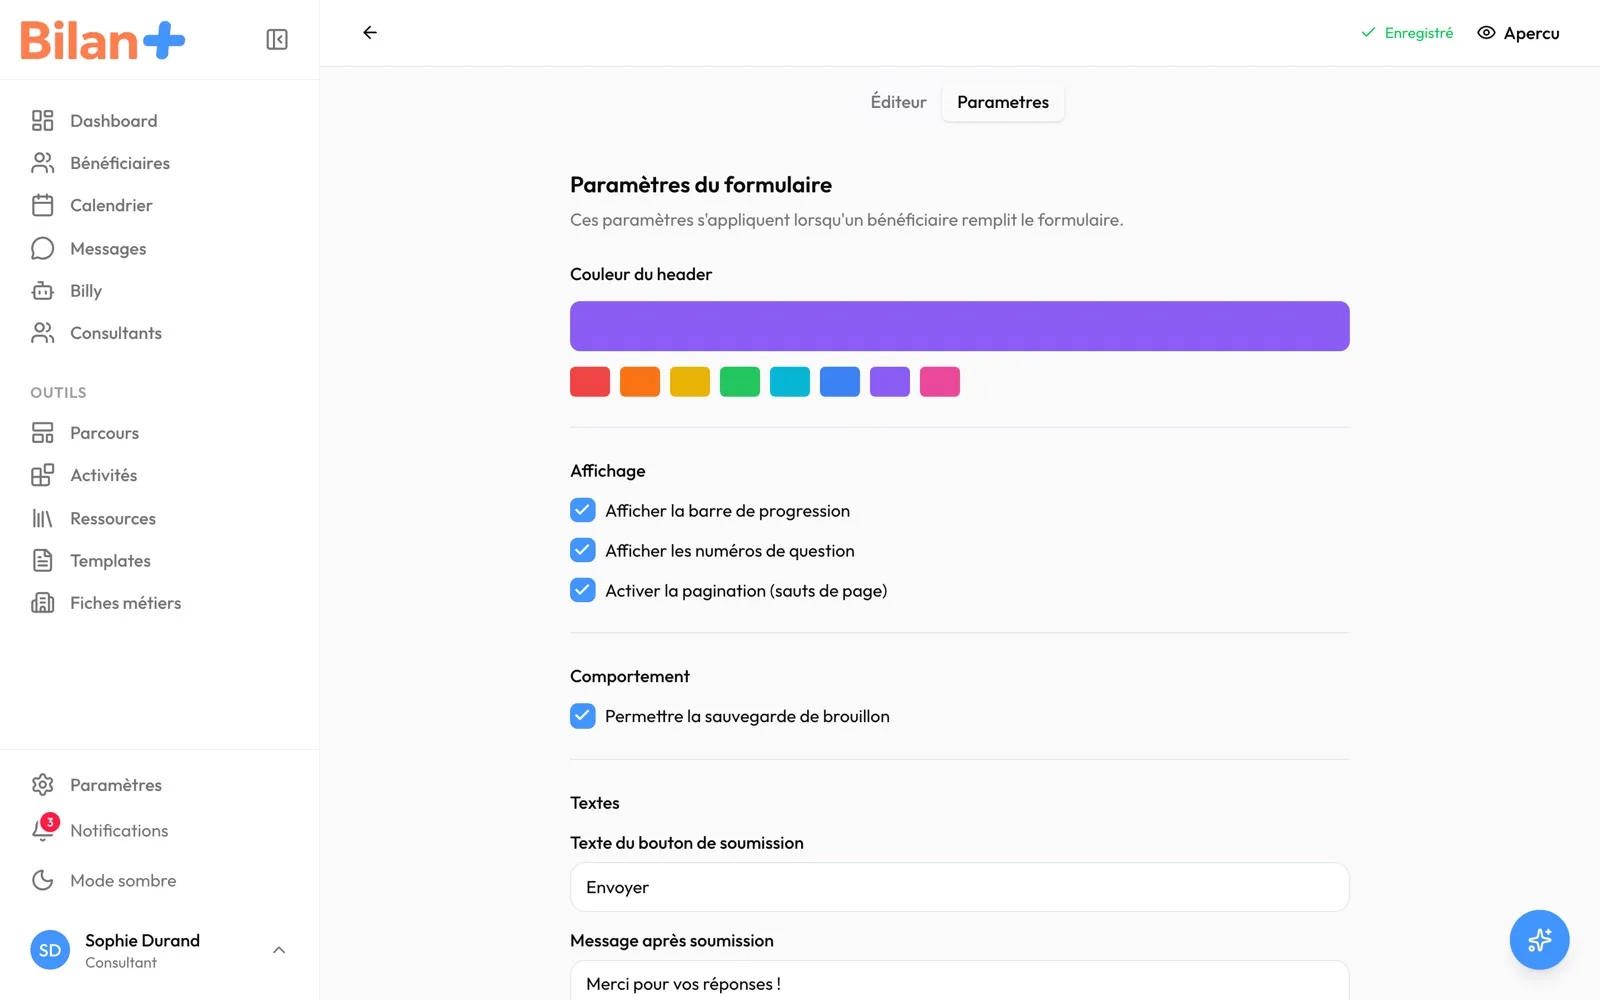Click the Apercu preview button
Screen dimensions: 1600x1000
tap(1518, 33)
